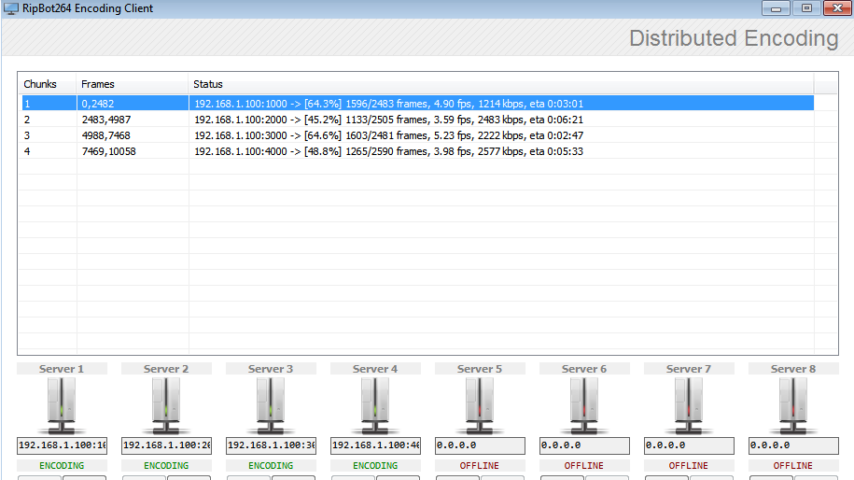This screenshot has height=480, width=854.
Task: Focus the Server 1 address field
Action: click(62, 446)
